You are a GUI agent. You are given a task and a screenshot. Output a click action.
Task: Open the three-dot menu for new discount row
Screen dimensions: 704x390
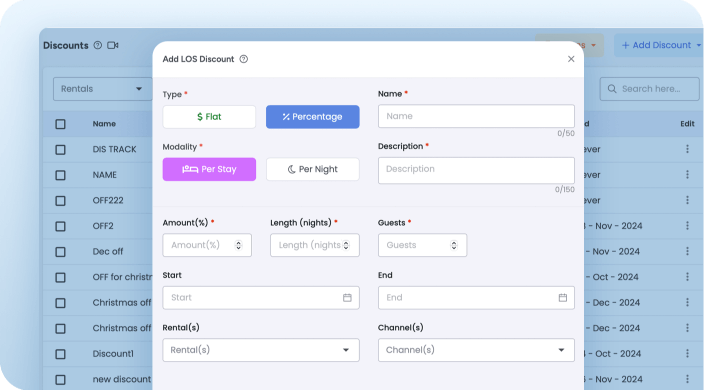(687, 379)
